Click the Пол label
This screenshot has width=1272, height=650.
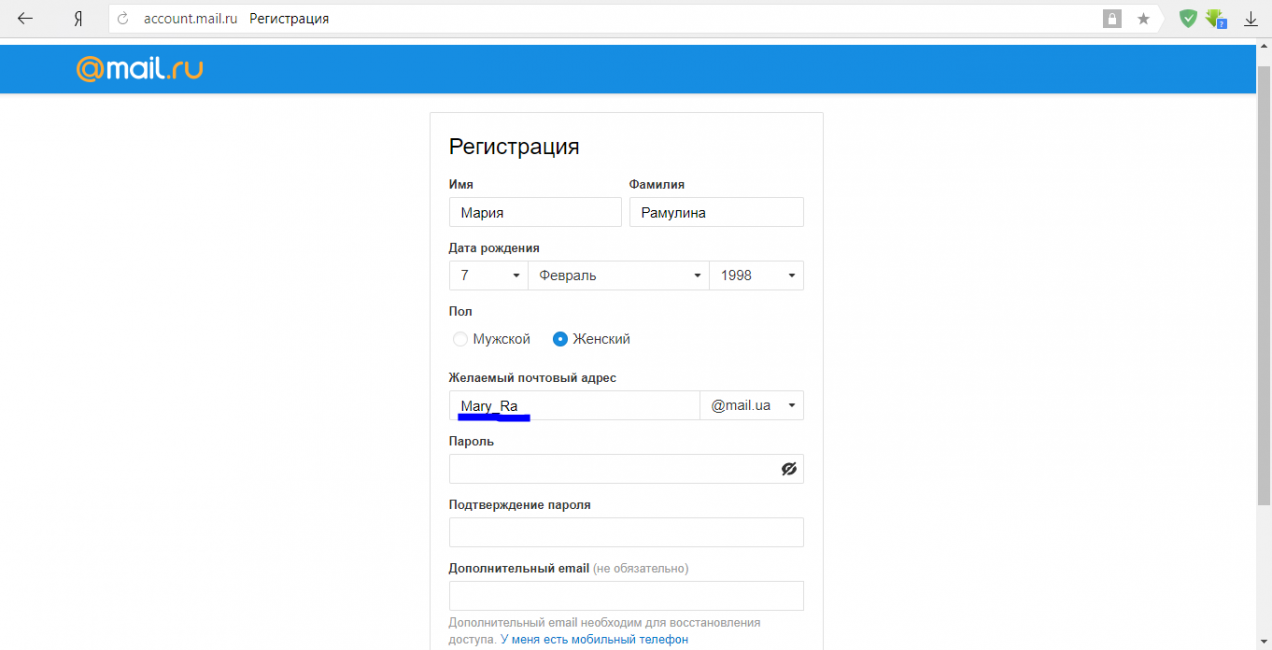tap(460, 312)
